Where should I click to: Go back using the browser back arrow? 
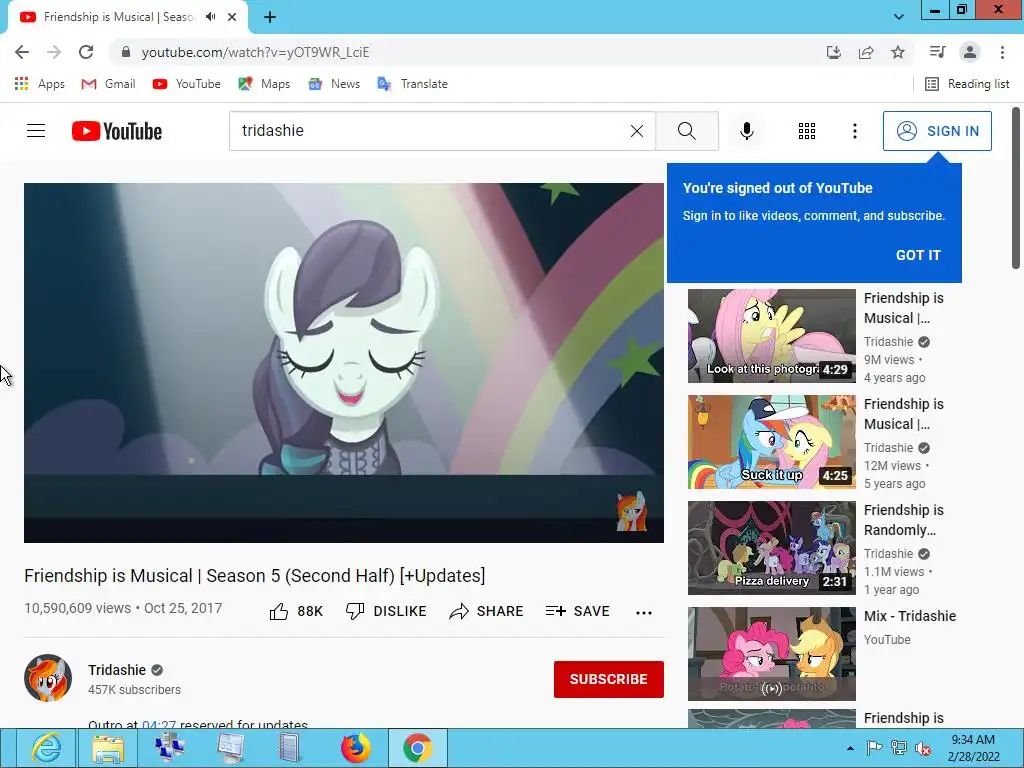click(22, 52)
